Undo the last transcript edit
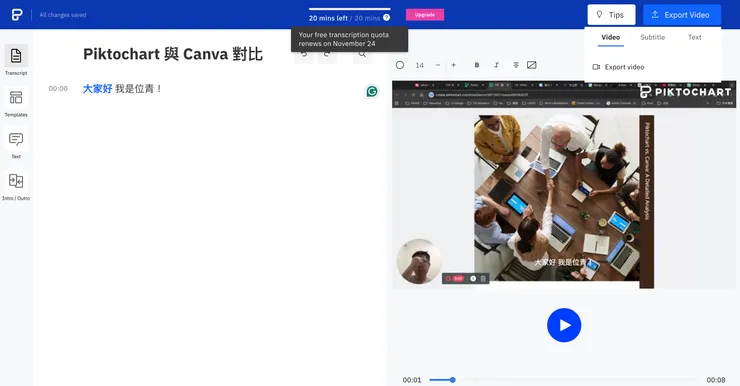The image size is (740, 386). (x=304, y=54)
